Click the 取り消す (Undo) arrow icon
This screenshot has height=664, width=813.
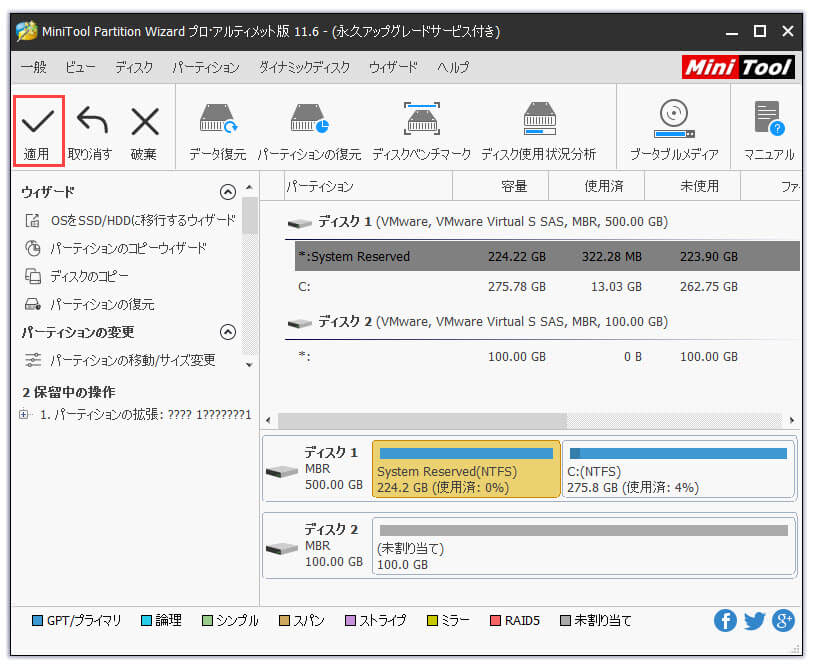point(92,120)
